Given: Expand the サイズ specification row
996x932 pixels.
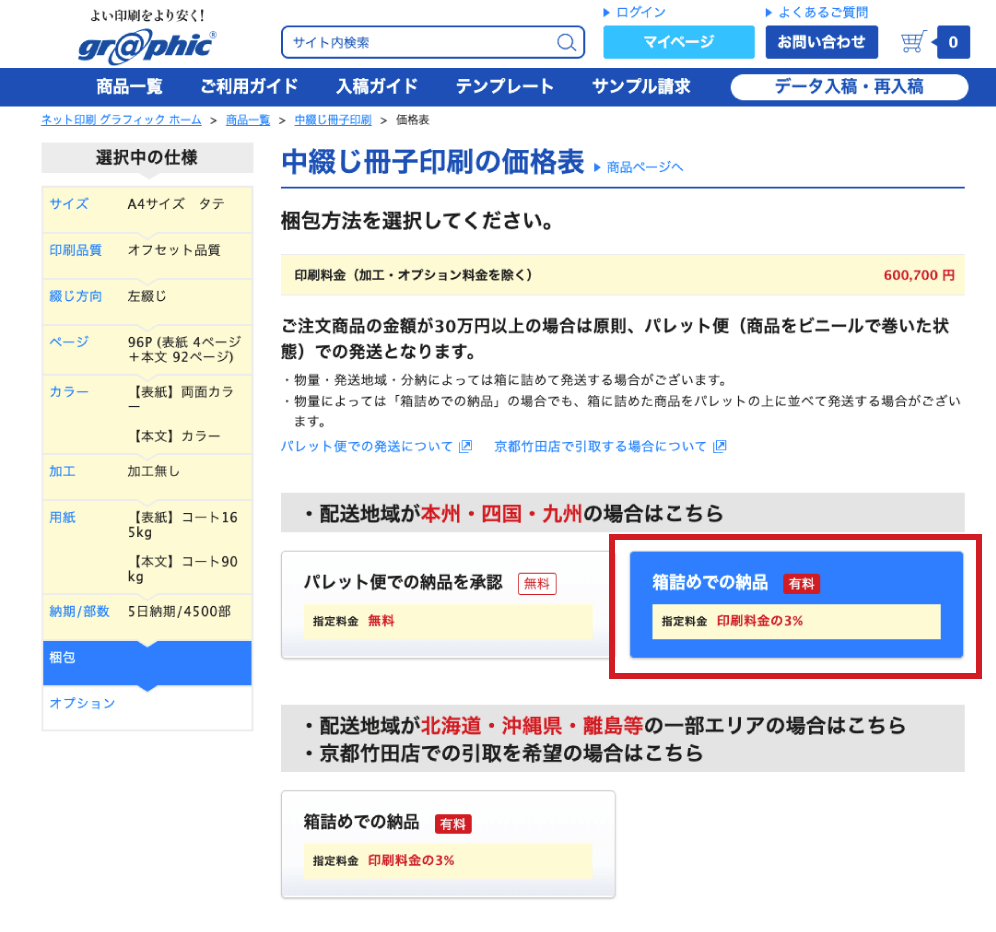Looking at the screenshot, I should tap(147, 204).
